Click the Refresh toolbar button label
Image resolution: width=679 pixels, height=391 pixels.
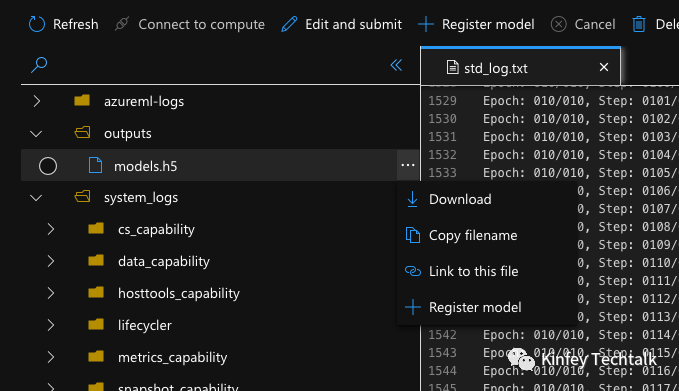point(75,24)
